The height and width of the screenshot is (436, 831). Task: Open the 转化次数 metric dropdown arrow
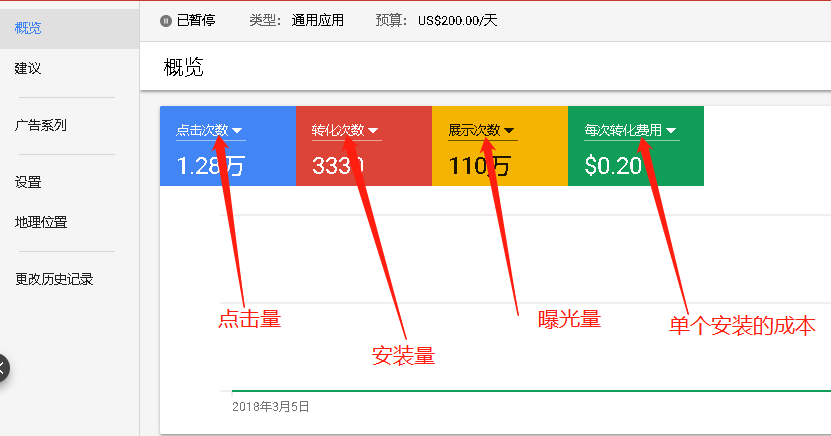pos(373,131)
